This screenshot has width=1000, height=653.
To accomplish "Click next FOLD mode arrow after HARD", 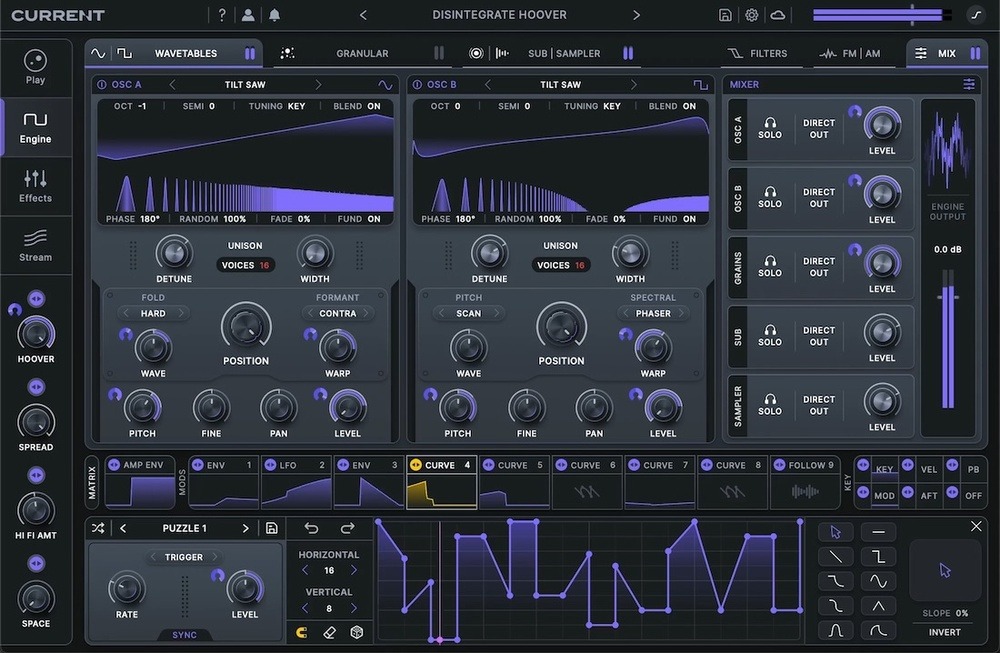I will point(181,313).
